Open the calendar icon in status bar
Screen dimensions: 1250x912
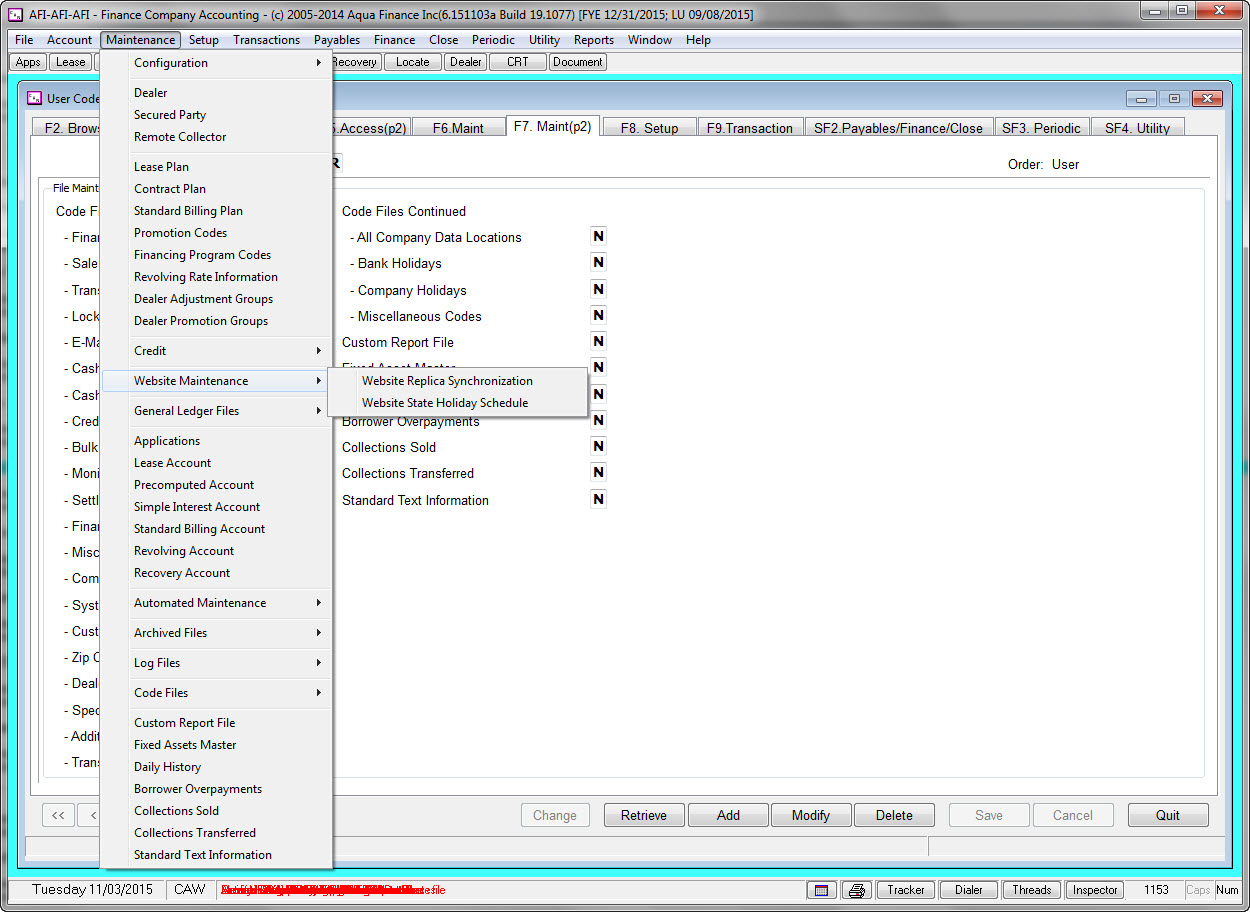(x=821, y=890)
